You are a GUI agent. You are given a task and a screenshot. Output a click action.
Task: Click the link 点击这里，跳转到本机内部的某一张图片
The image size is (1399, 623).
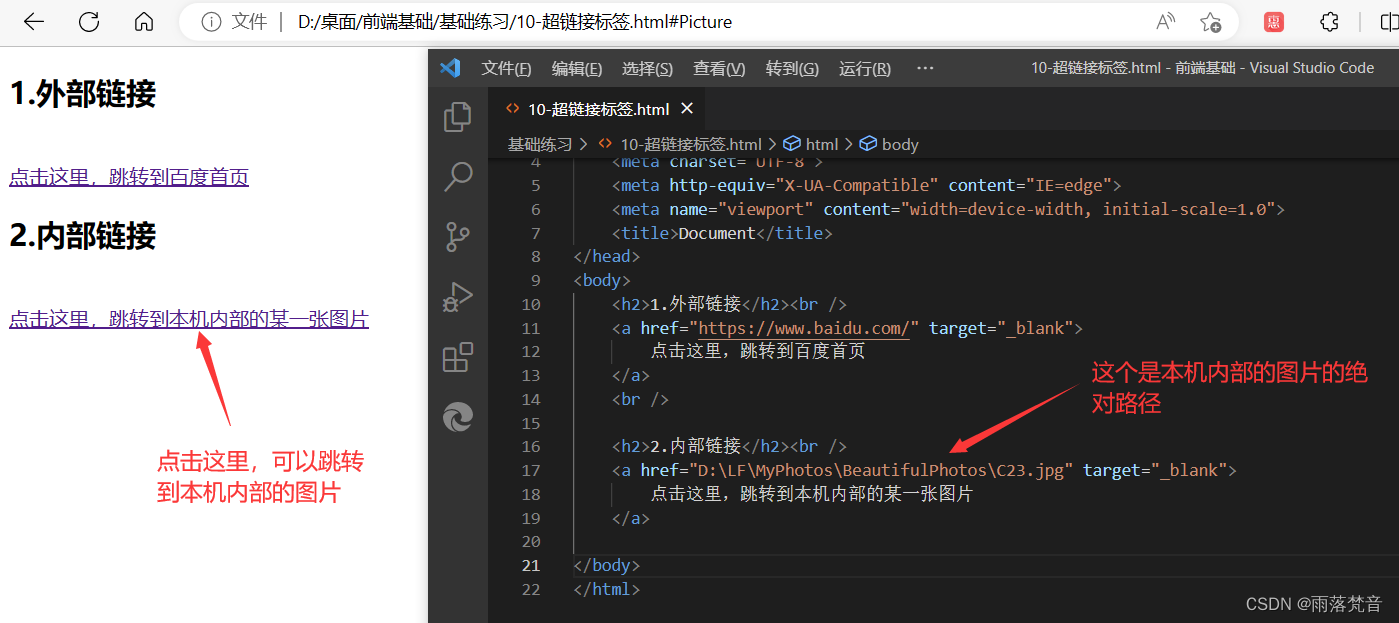point(189,319)
